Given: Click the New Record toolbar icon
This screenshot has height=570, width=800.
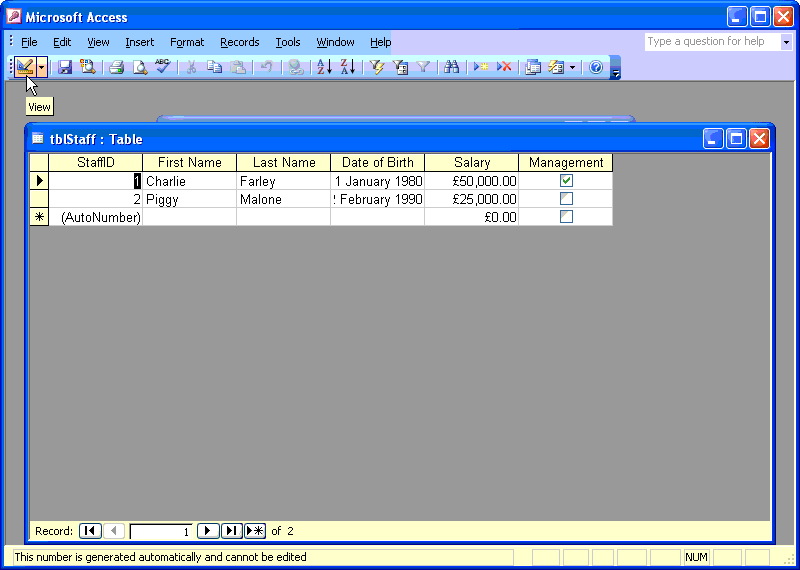Looking at the screenshot, I should (x=481, y=67).
